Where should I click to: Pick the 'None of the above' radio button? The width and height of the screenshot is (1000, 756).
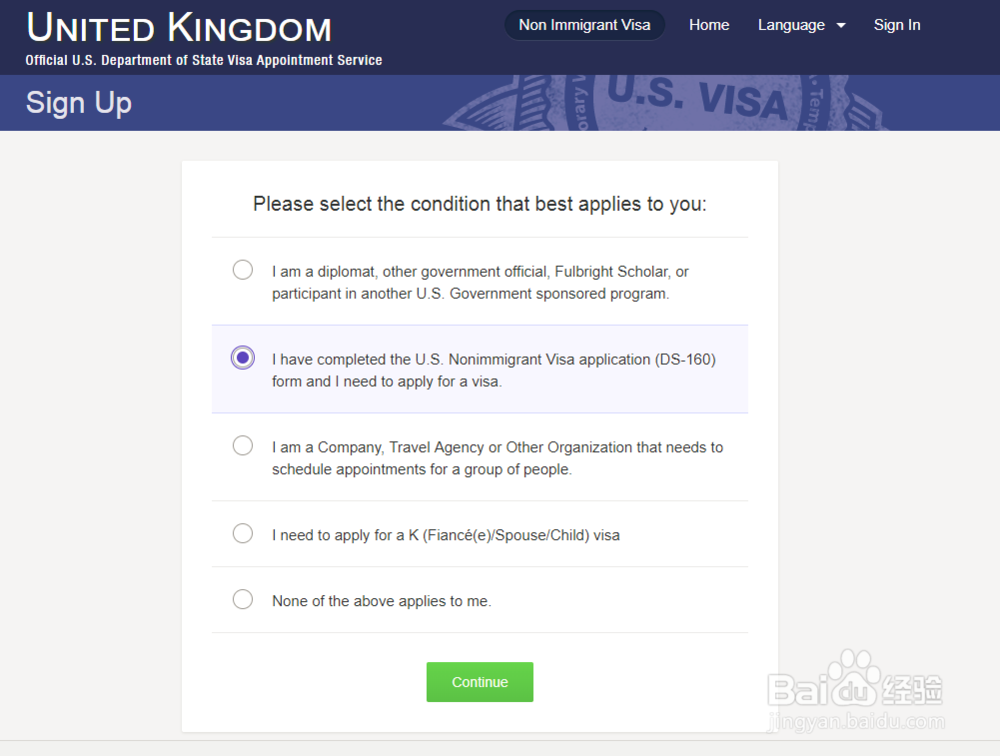(243, 600)
